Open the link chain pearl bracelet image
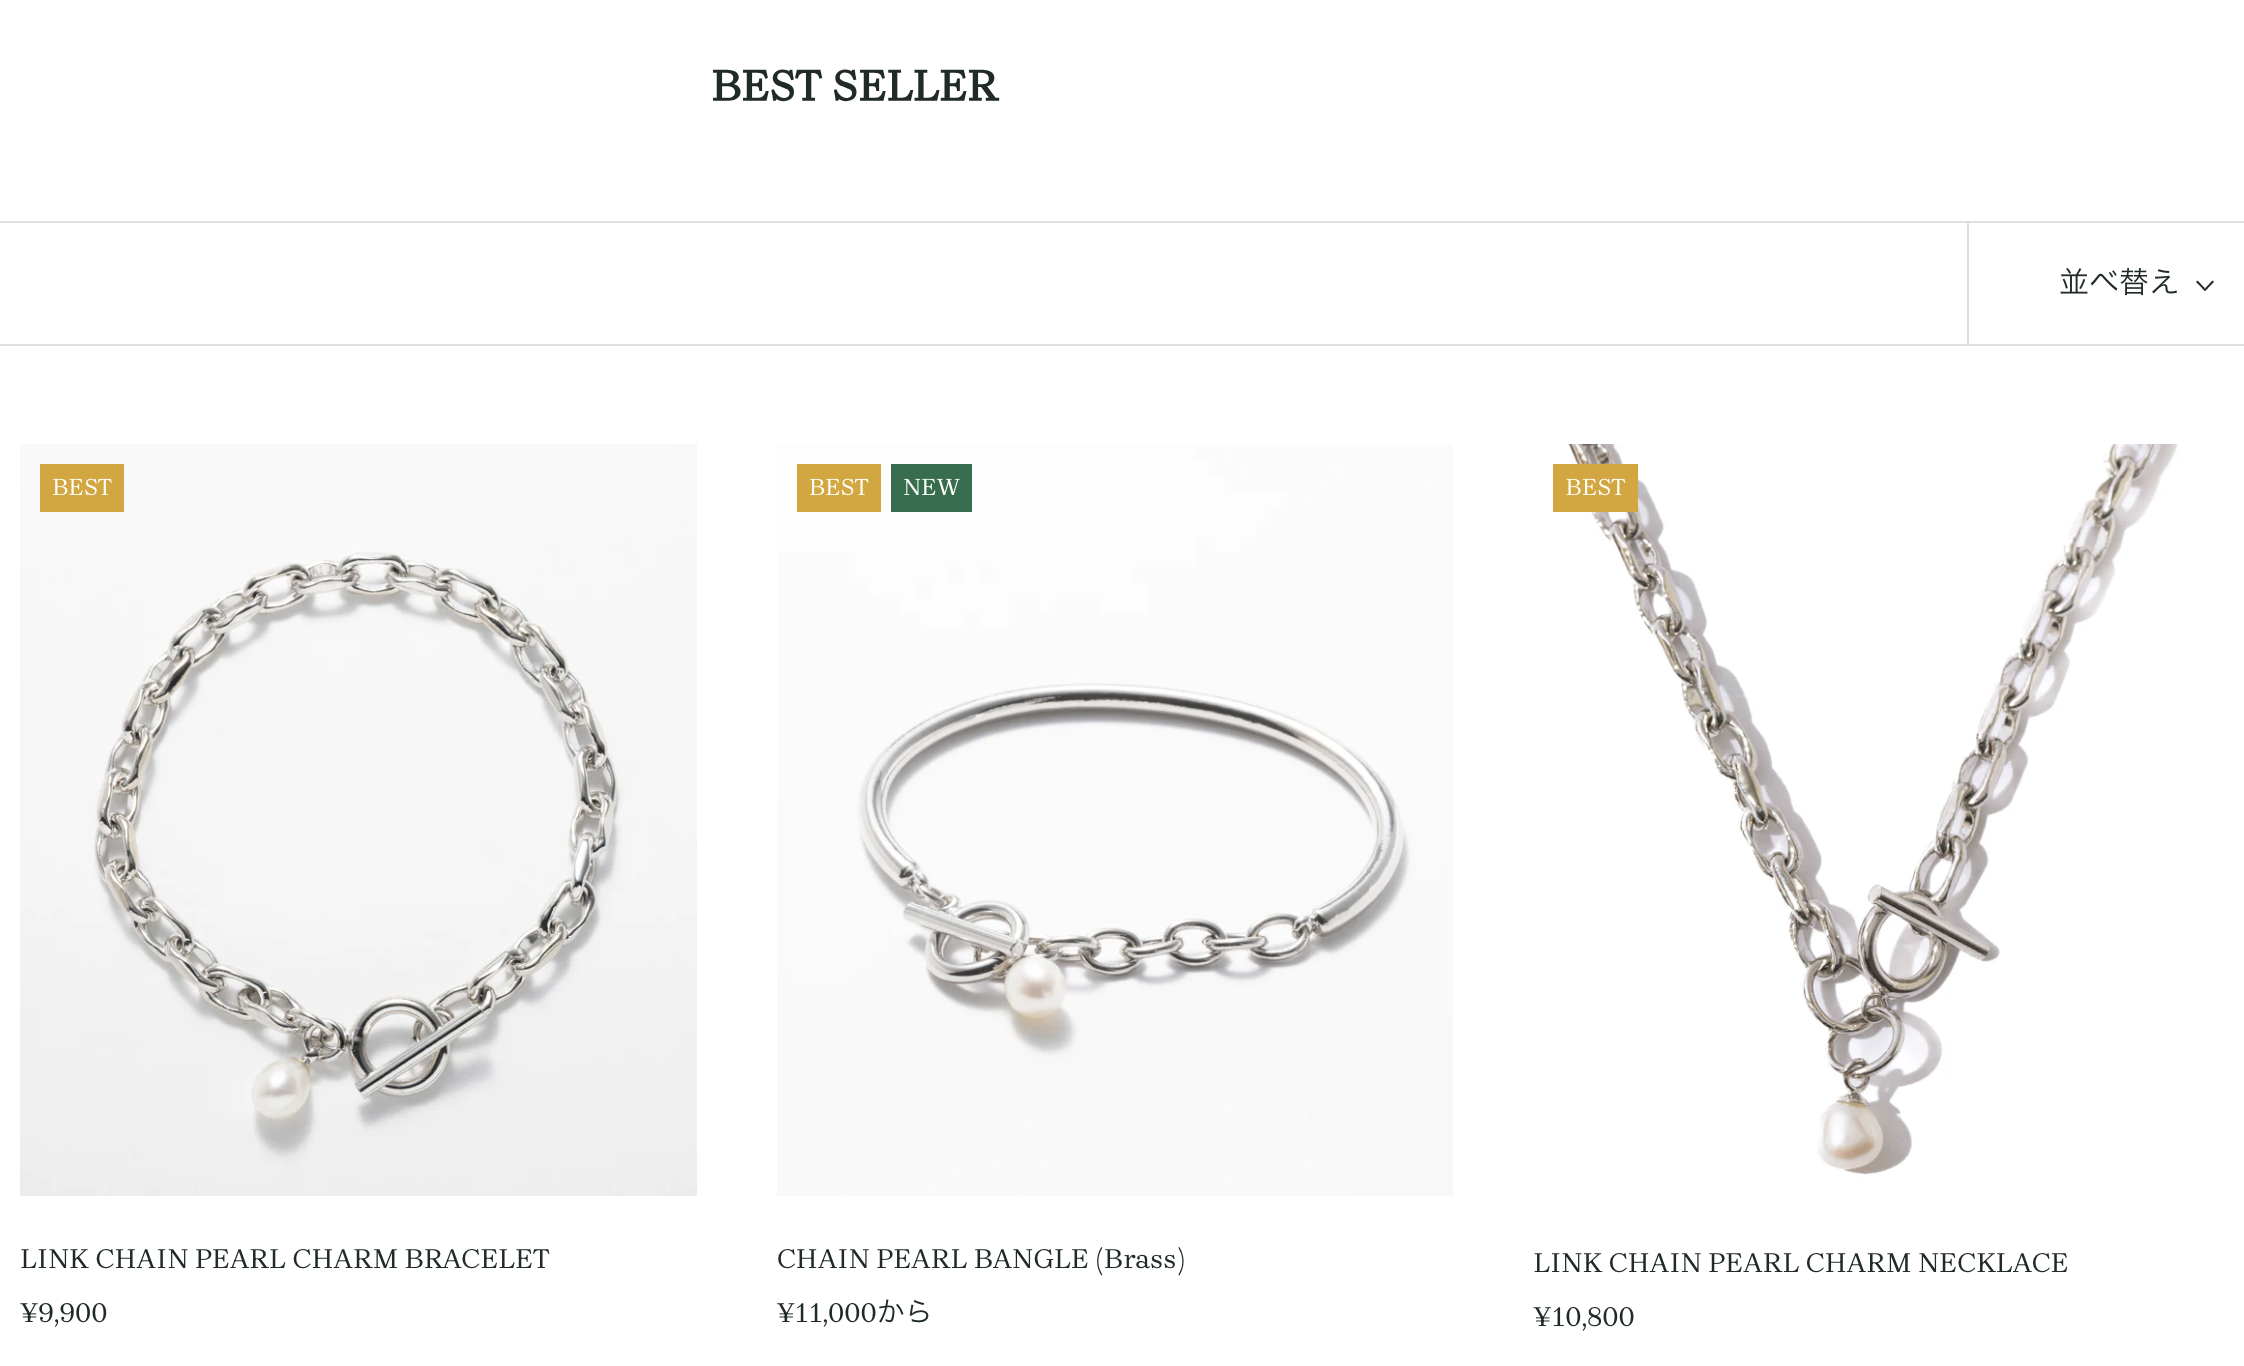The width and height of the screenshot is (2244, 1366). pos(358,819)
